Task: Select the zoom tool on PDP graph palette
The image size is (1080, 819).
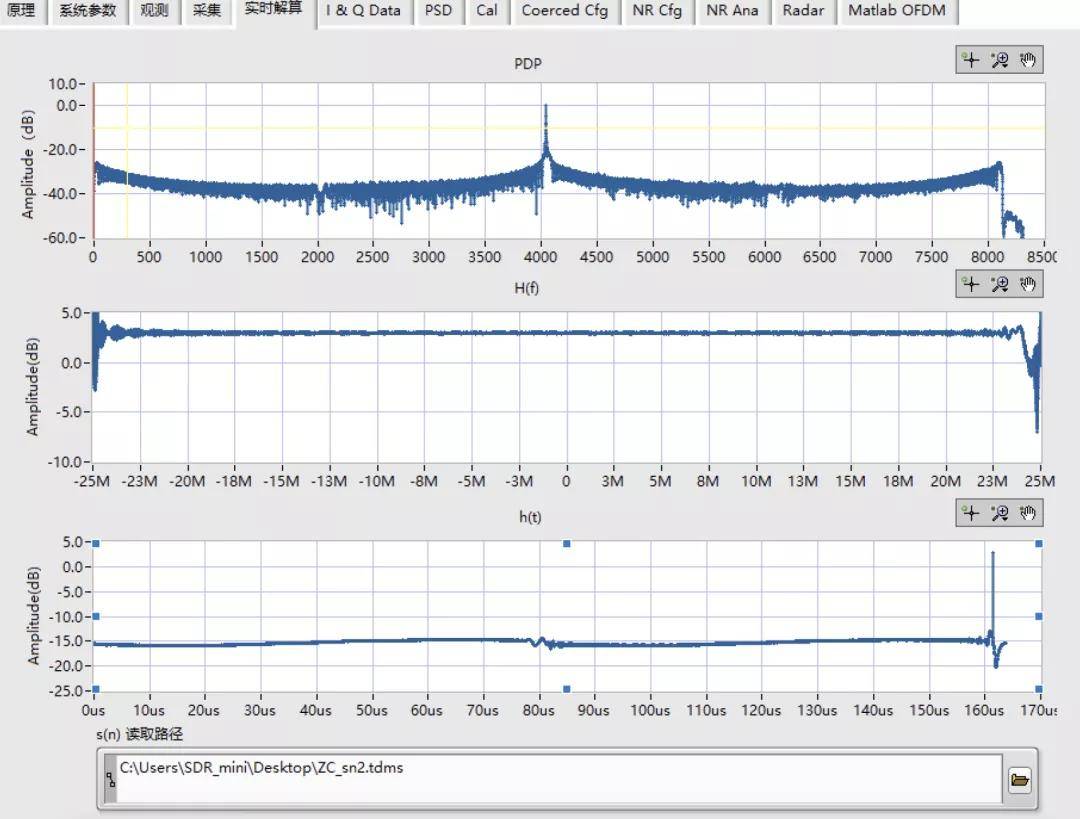Action: [999, 60]
